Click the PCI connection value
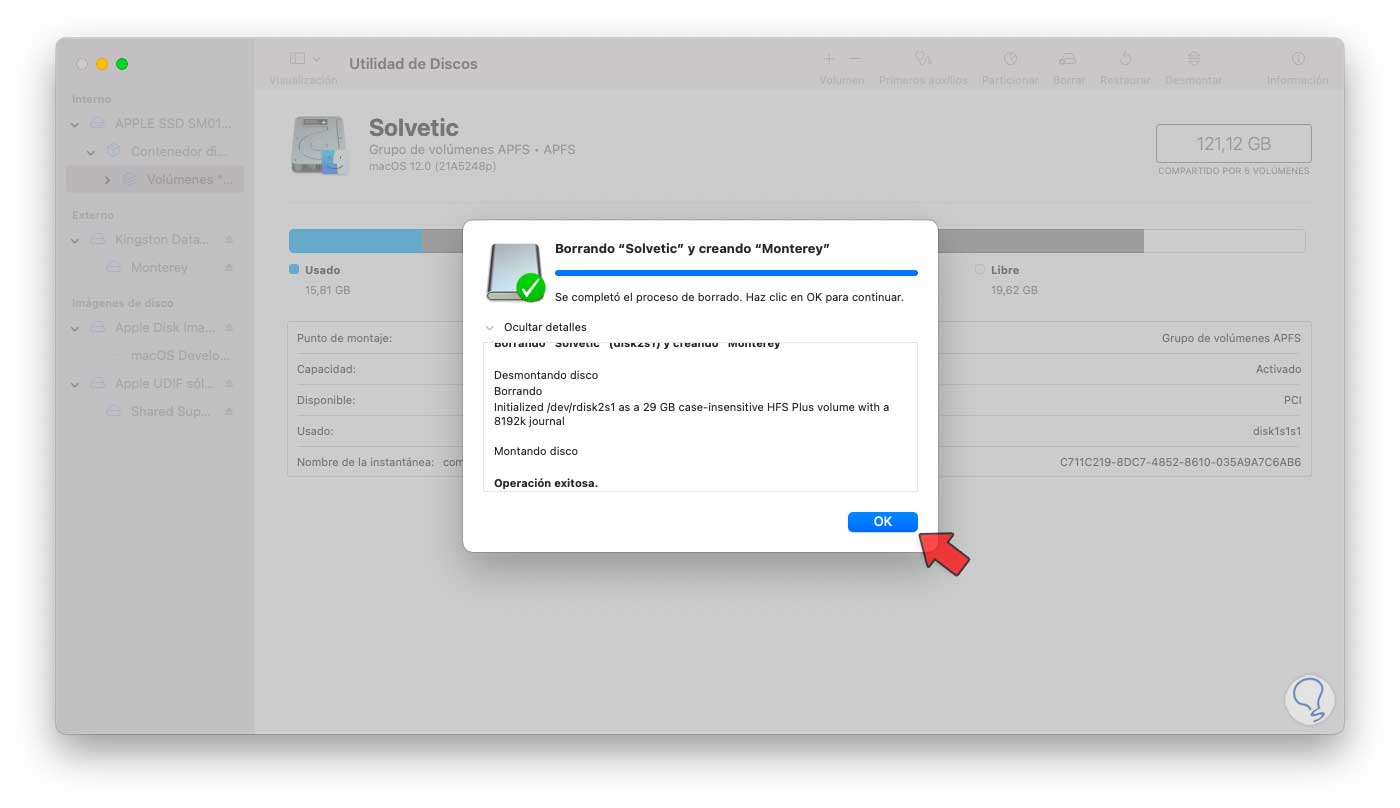1400x808 pixels. coord(1292,400)
